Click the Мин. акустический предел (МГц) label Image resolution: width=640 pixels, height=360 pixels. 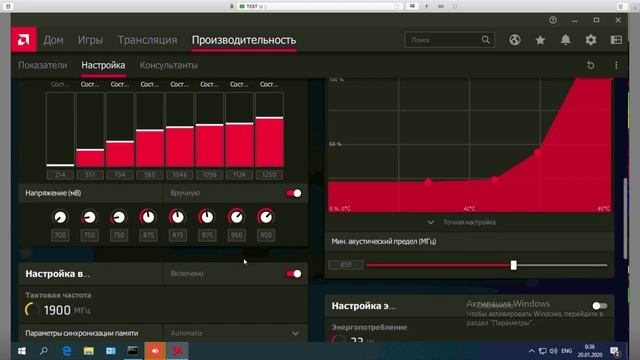coord(384,242)
